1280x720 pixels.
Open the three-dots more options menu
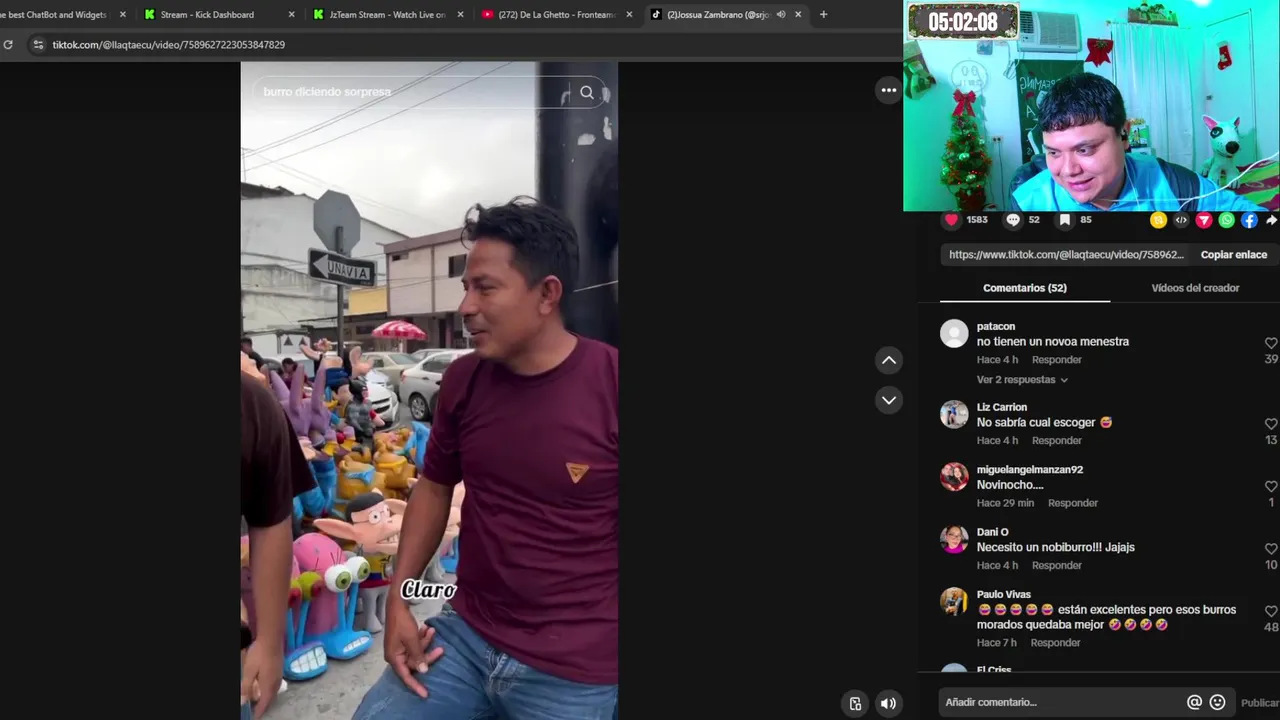pyautogui.click(x=888, y=90)
